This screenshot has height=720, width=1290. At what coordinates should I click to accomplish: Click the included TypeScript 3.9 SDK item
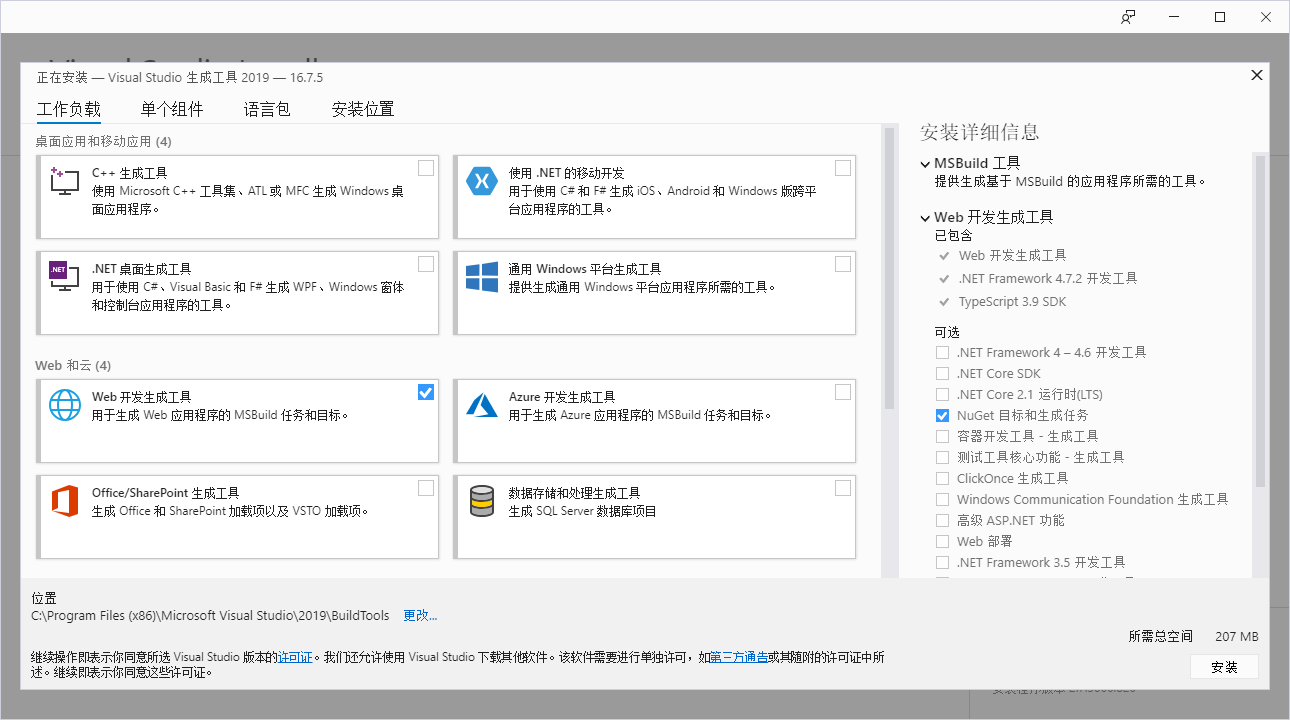[x=1013, y=302]
